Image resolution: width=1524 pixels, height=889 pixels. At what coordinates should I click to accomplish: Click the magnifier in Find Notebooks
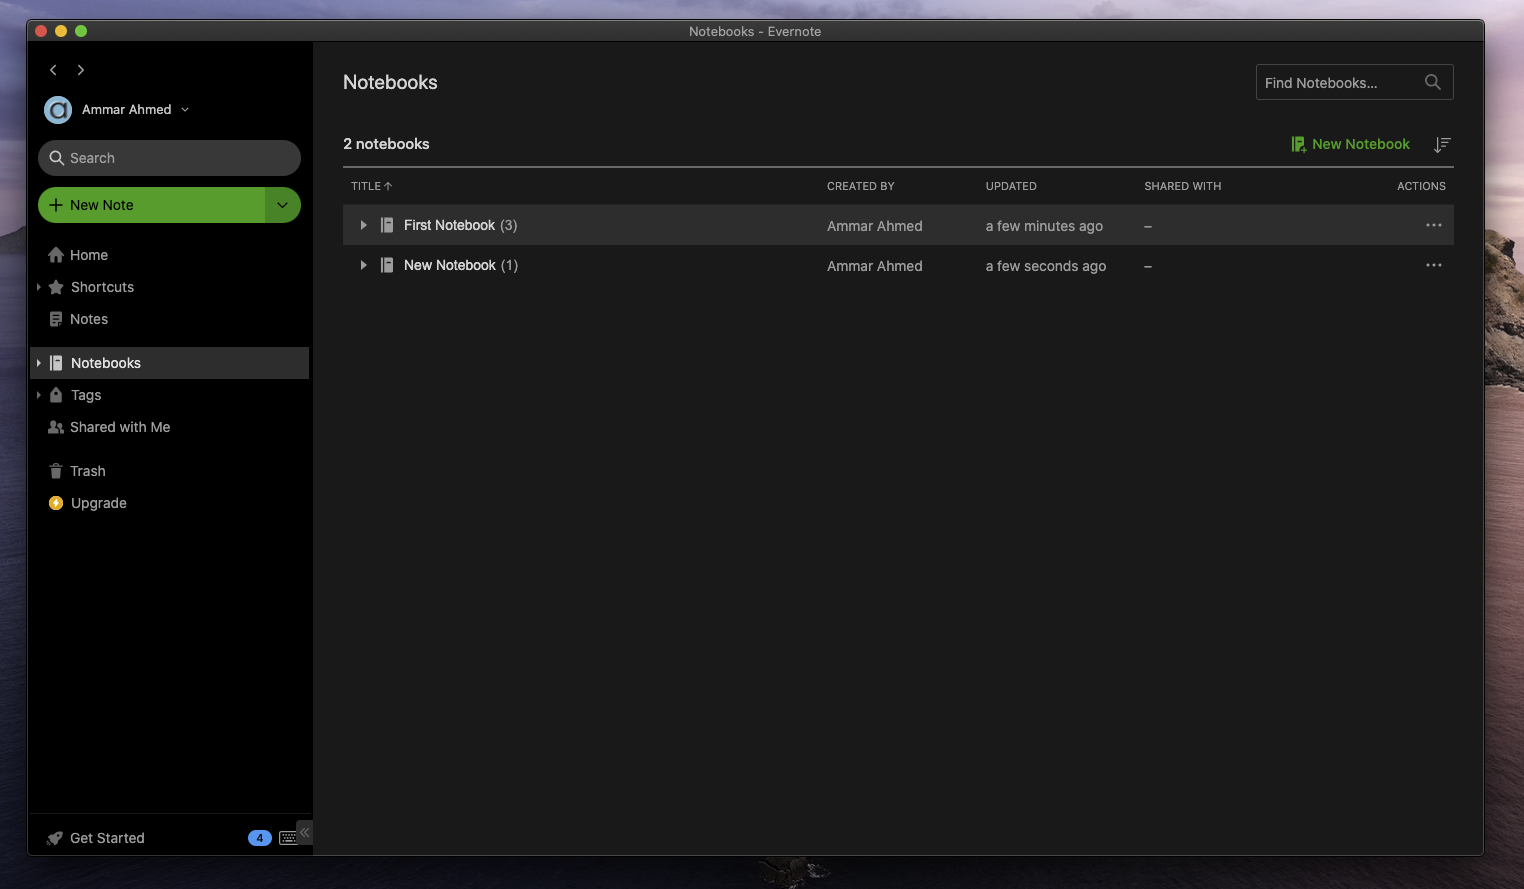[1432, 82]
